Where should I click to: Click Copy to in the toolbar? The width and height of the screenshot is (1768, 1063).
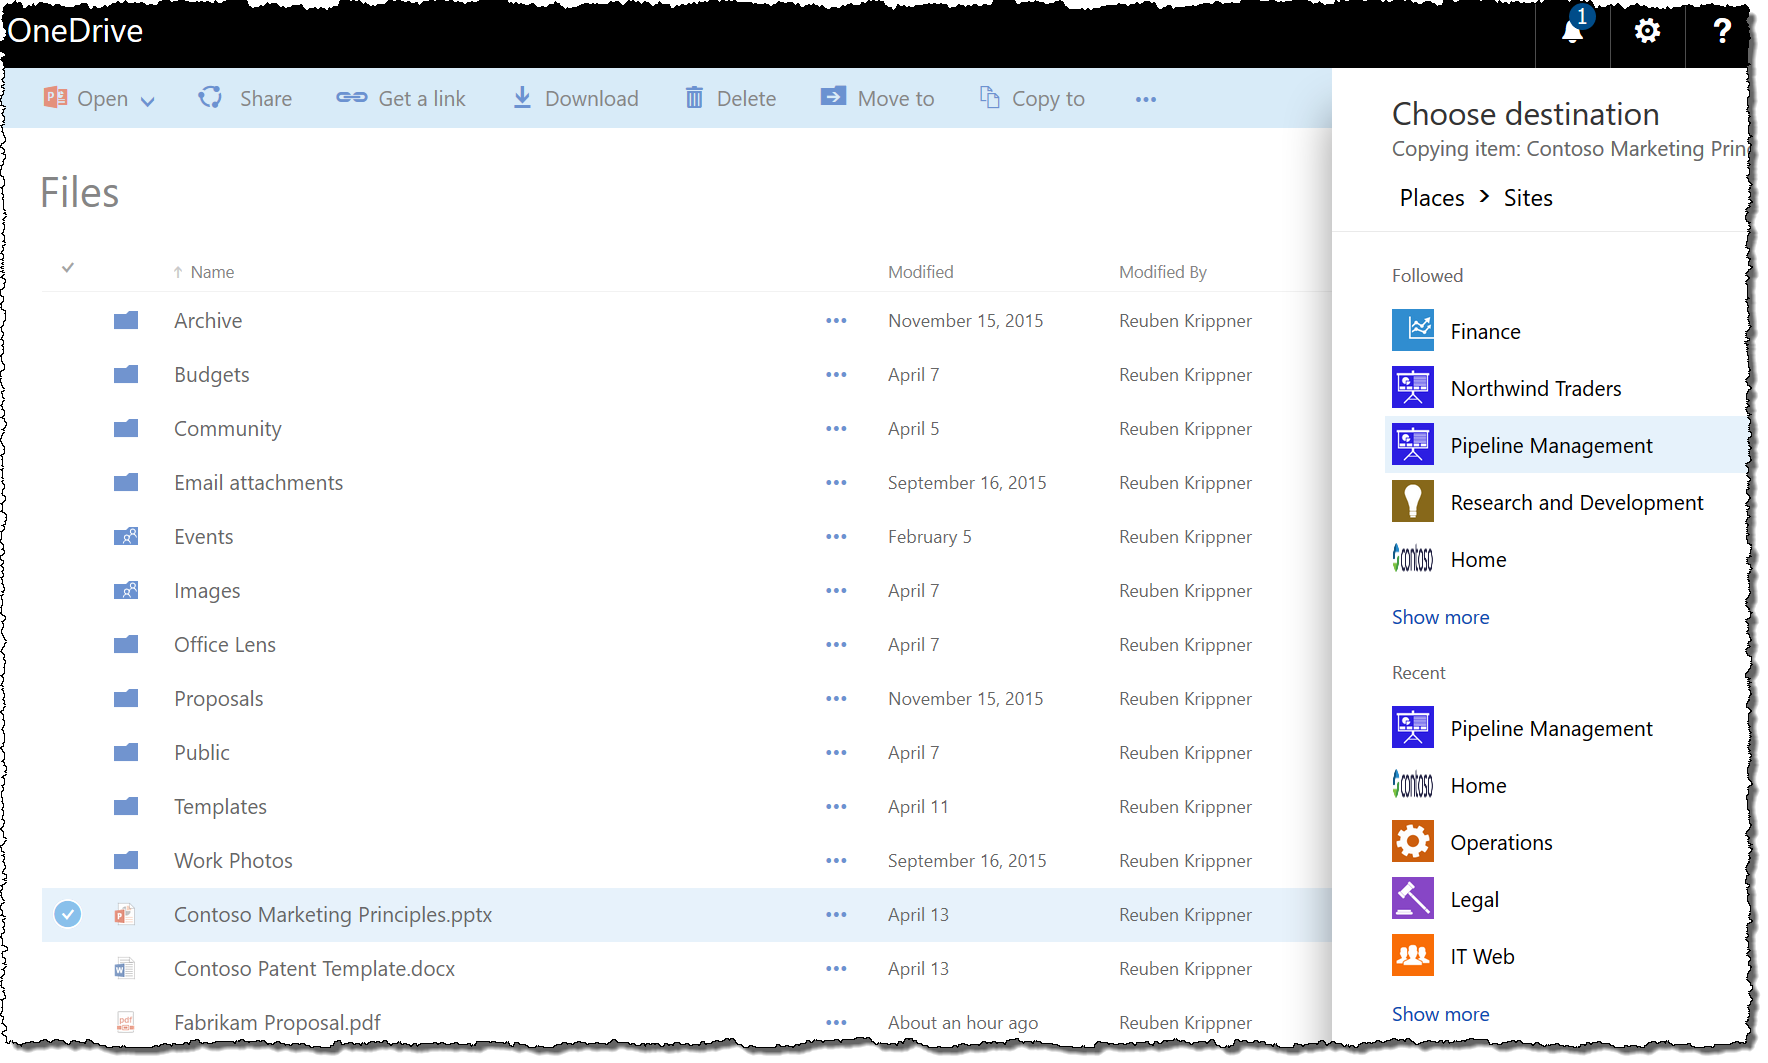(x=1032, y=98)
